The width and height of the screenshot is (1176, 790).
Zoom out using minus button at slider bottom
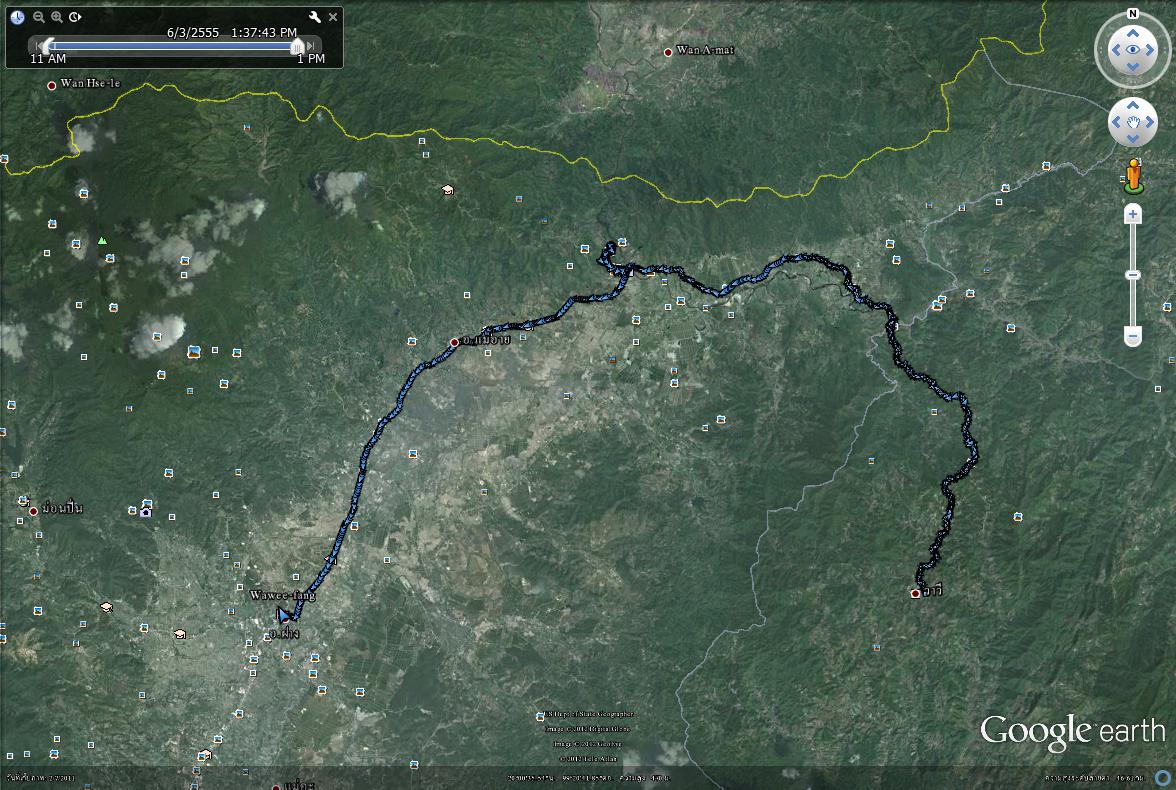1133,337
